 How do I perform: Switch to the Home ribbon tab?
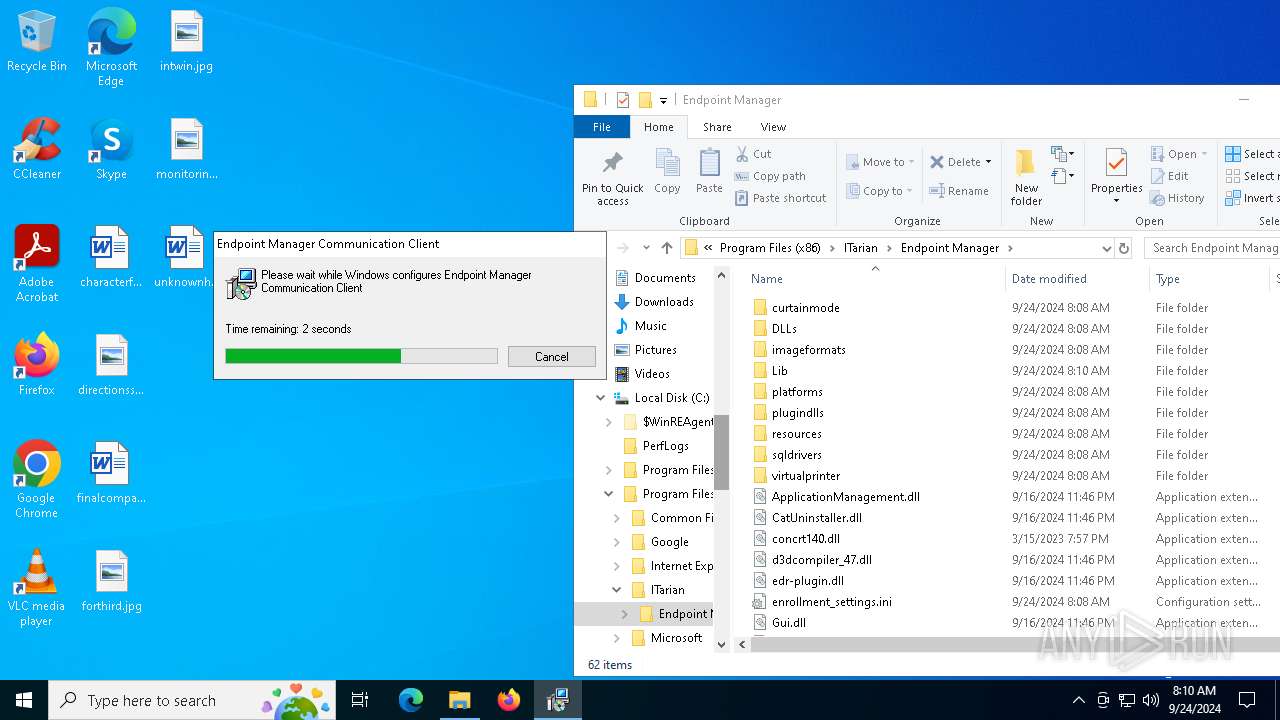pyautogui.click(x=659, y=127)
